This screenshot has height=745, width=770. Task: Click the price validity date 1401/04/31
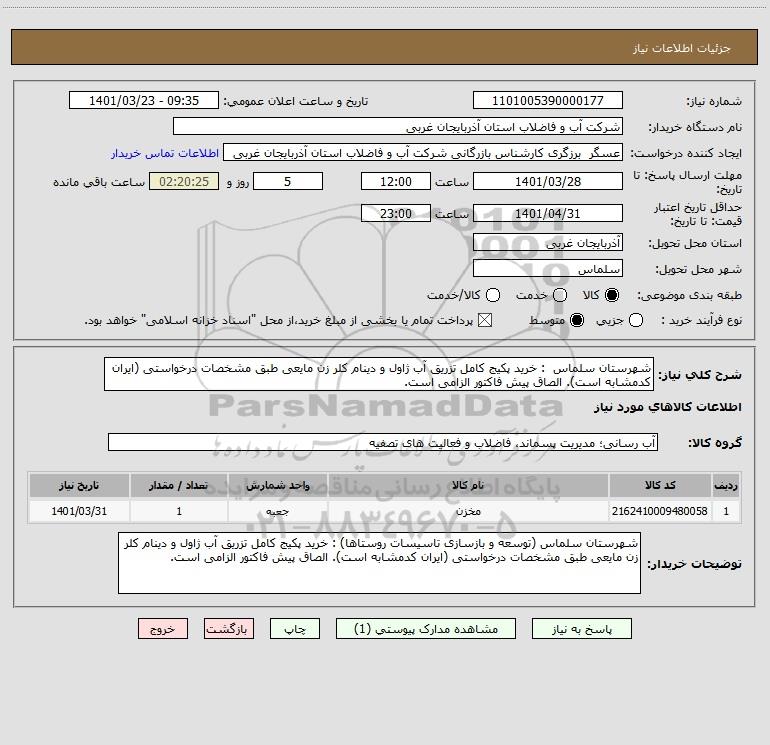(548, 213)
